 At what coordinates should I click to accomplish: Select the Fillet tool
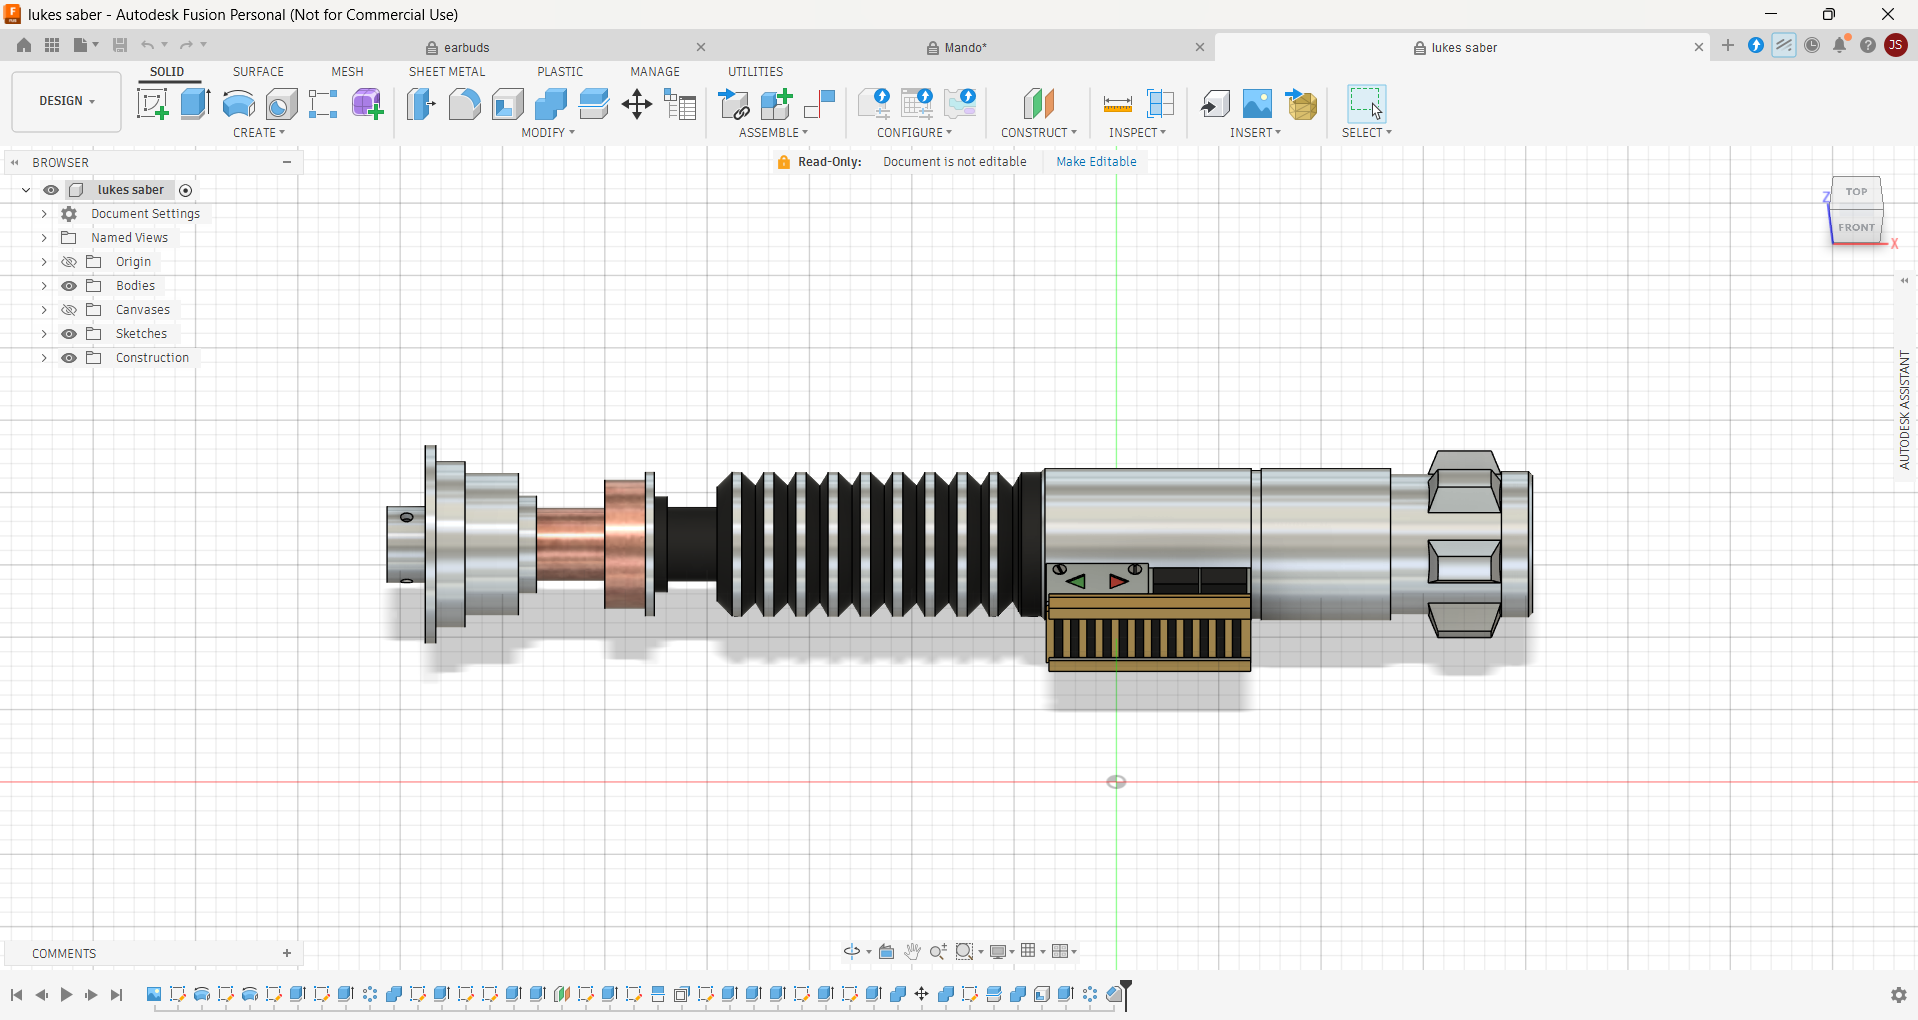point(464,104)
